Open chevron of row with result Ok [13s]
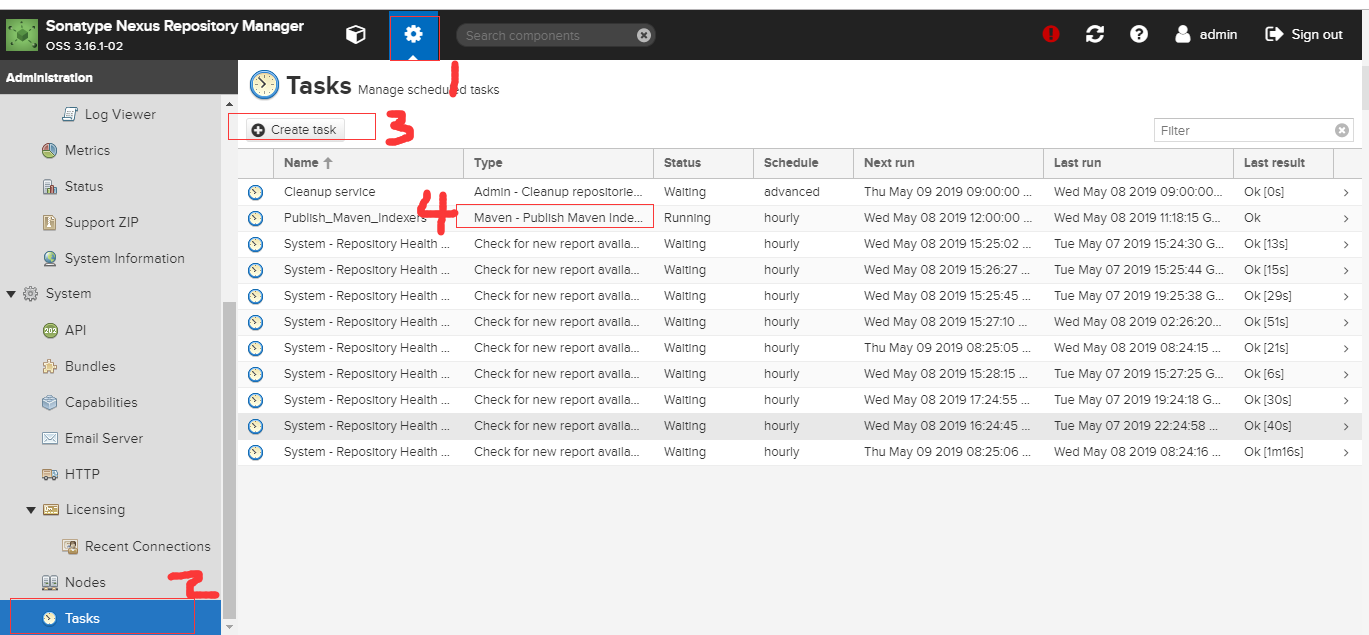The image size is (1369, 635). 1346,244
